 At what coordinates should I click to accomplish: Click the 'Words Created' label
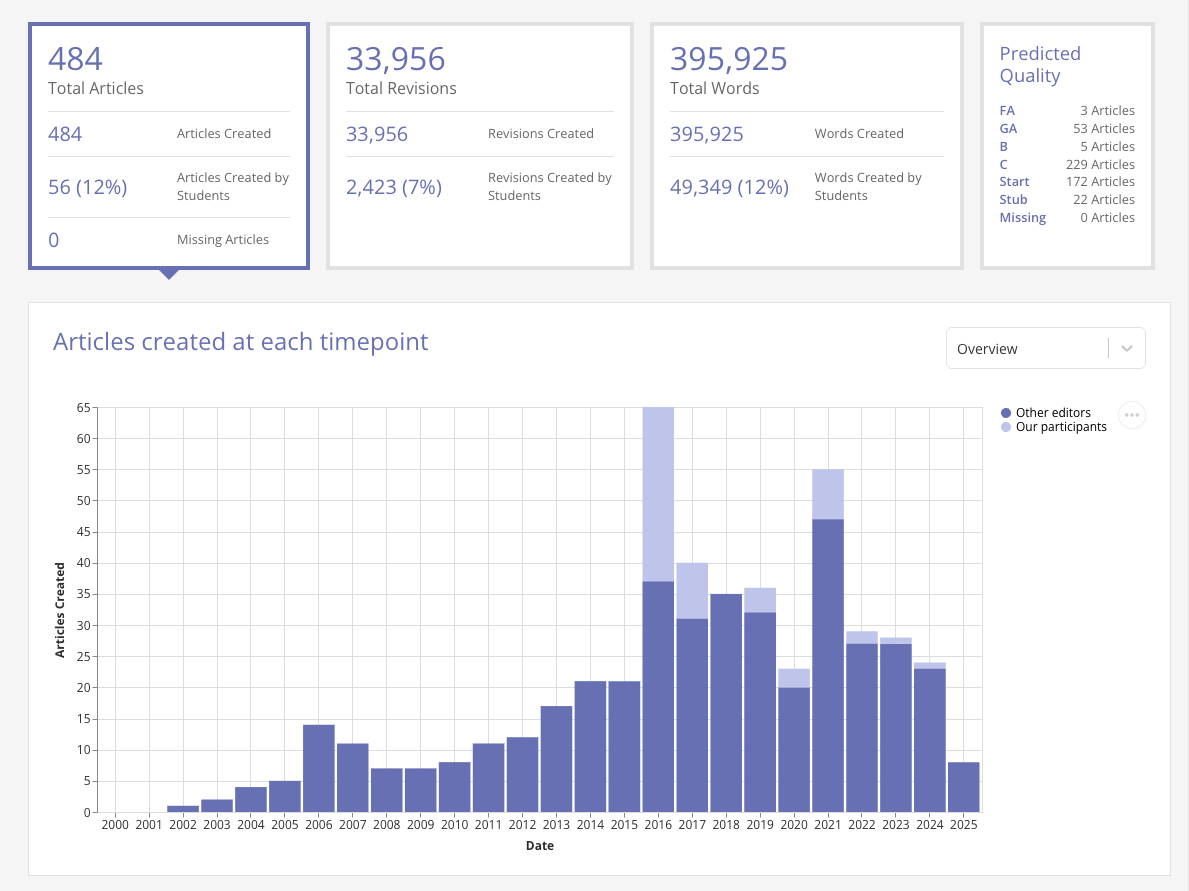(x=859, y=133)
